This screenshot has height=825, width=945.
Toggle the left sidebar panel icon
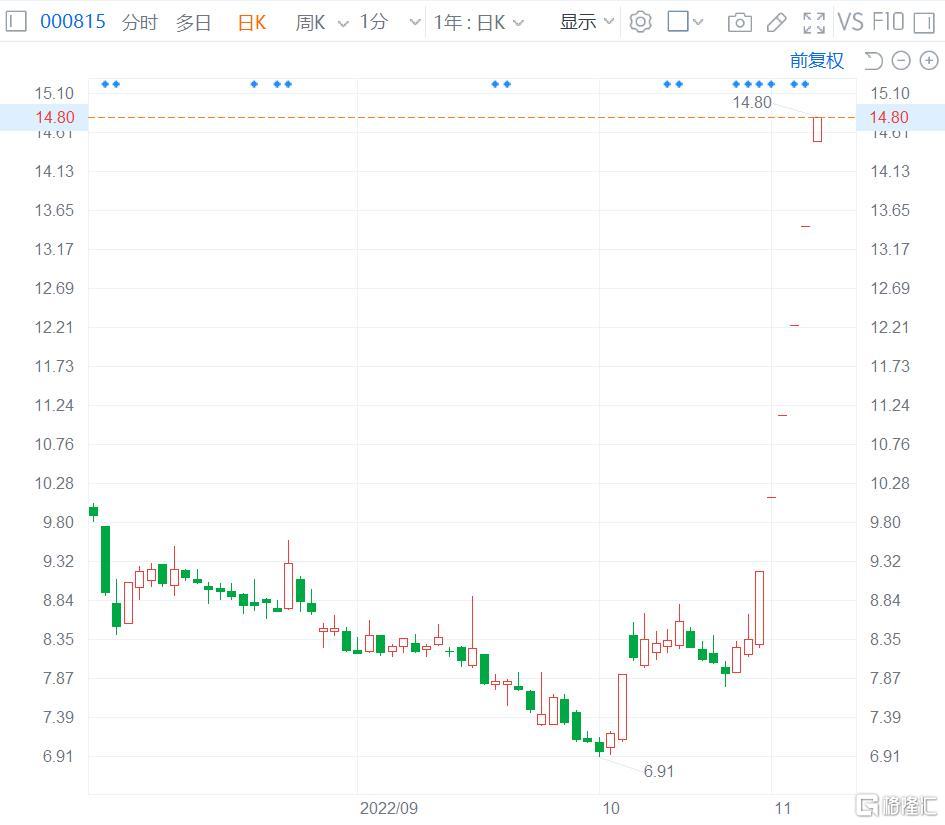coord(16,22)
